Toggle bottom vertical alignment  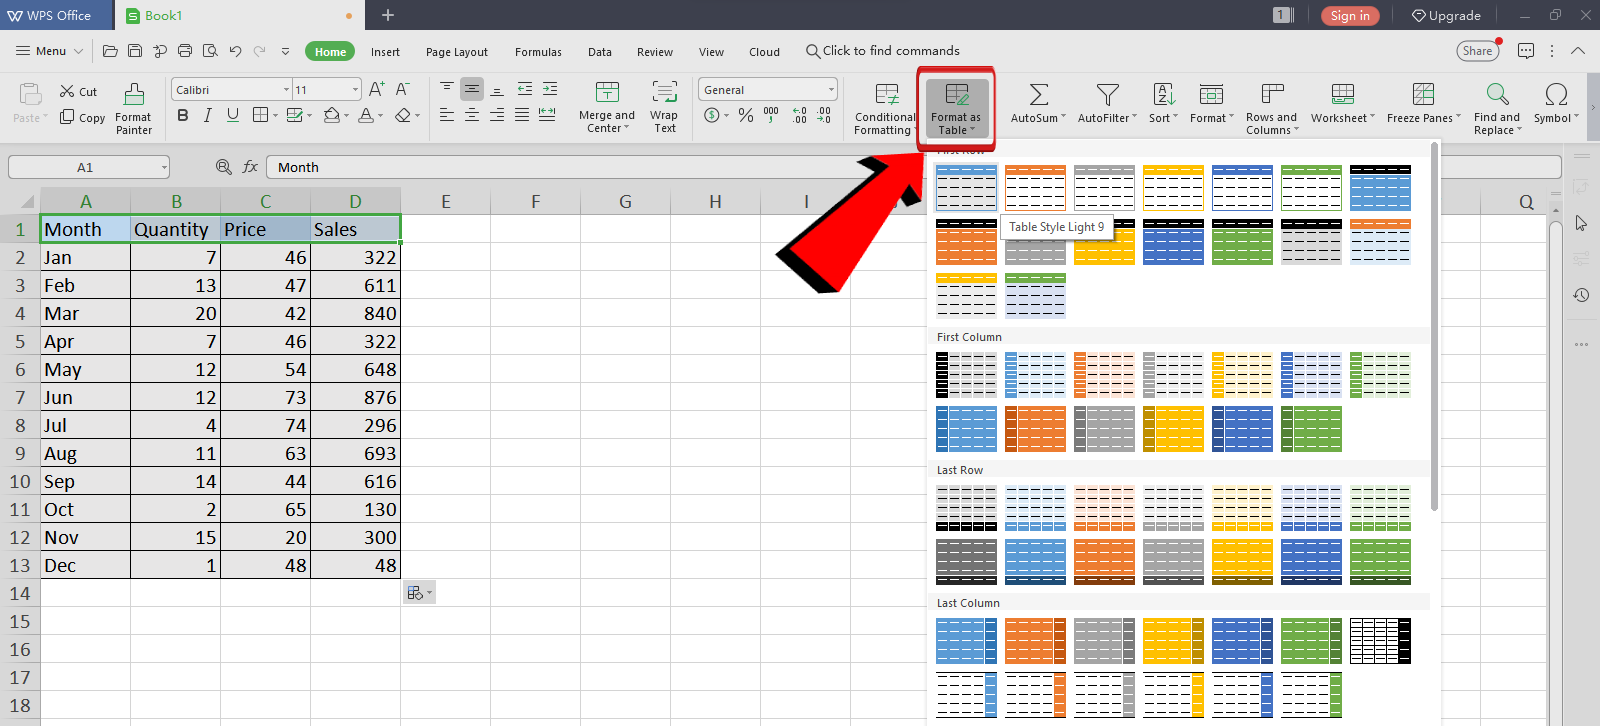click(x=497, y=89)
